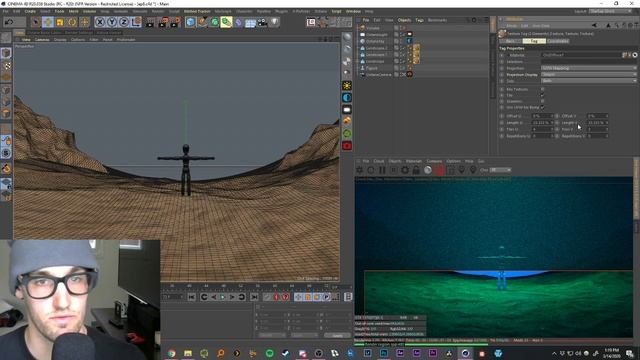The height and width of the screenshot is (360, 640).
Task: Click the Undo arrow icon
Action: click(9, 22)
